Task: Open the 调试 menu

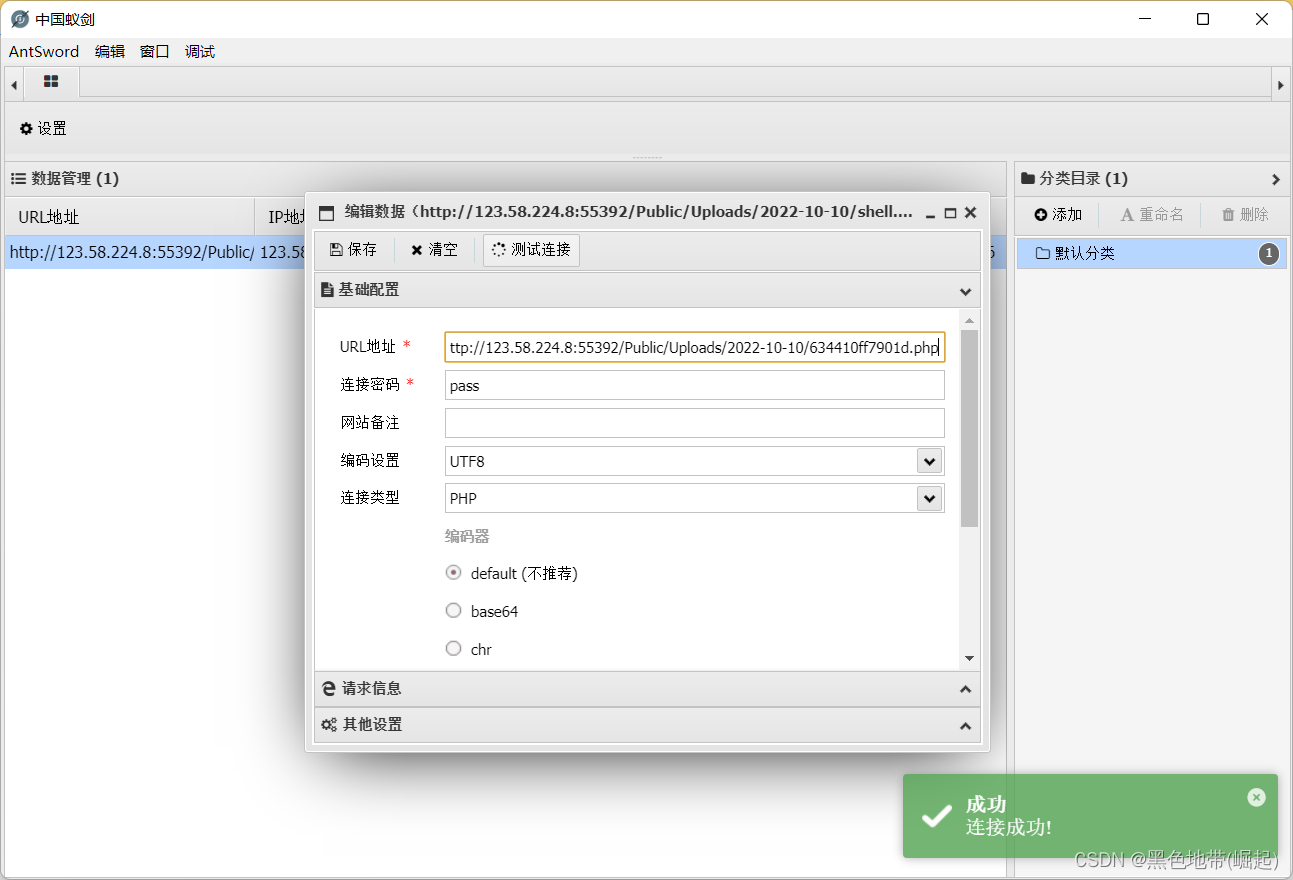Action: 199,51
